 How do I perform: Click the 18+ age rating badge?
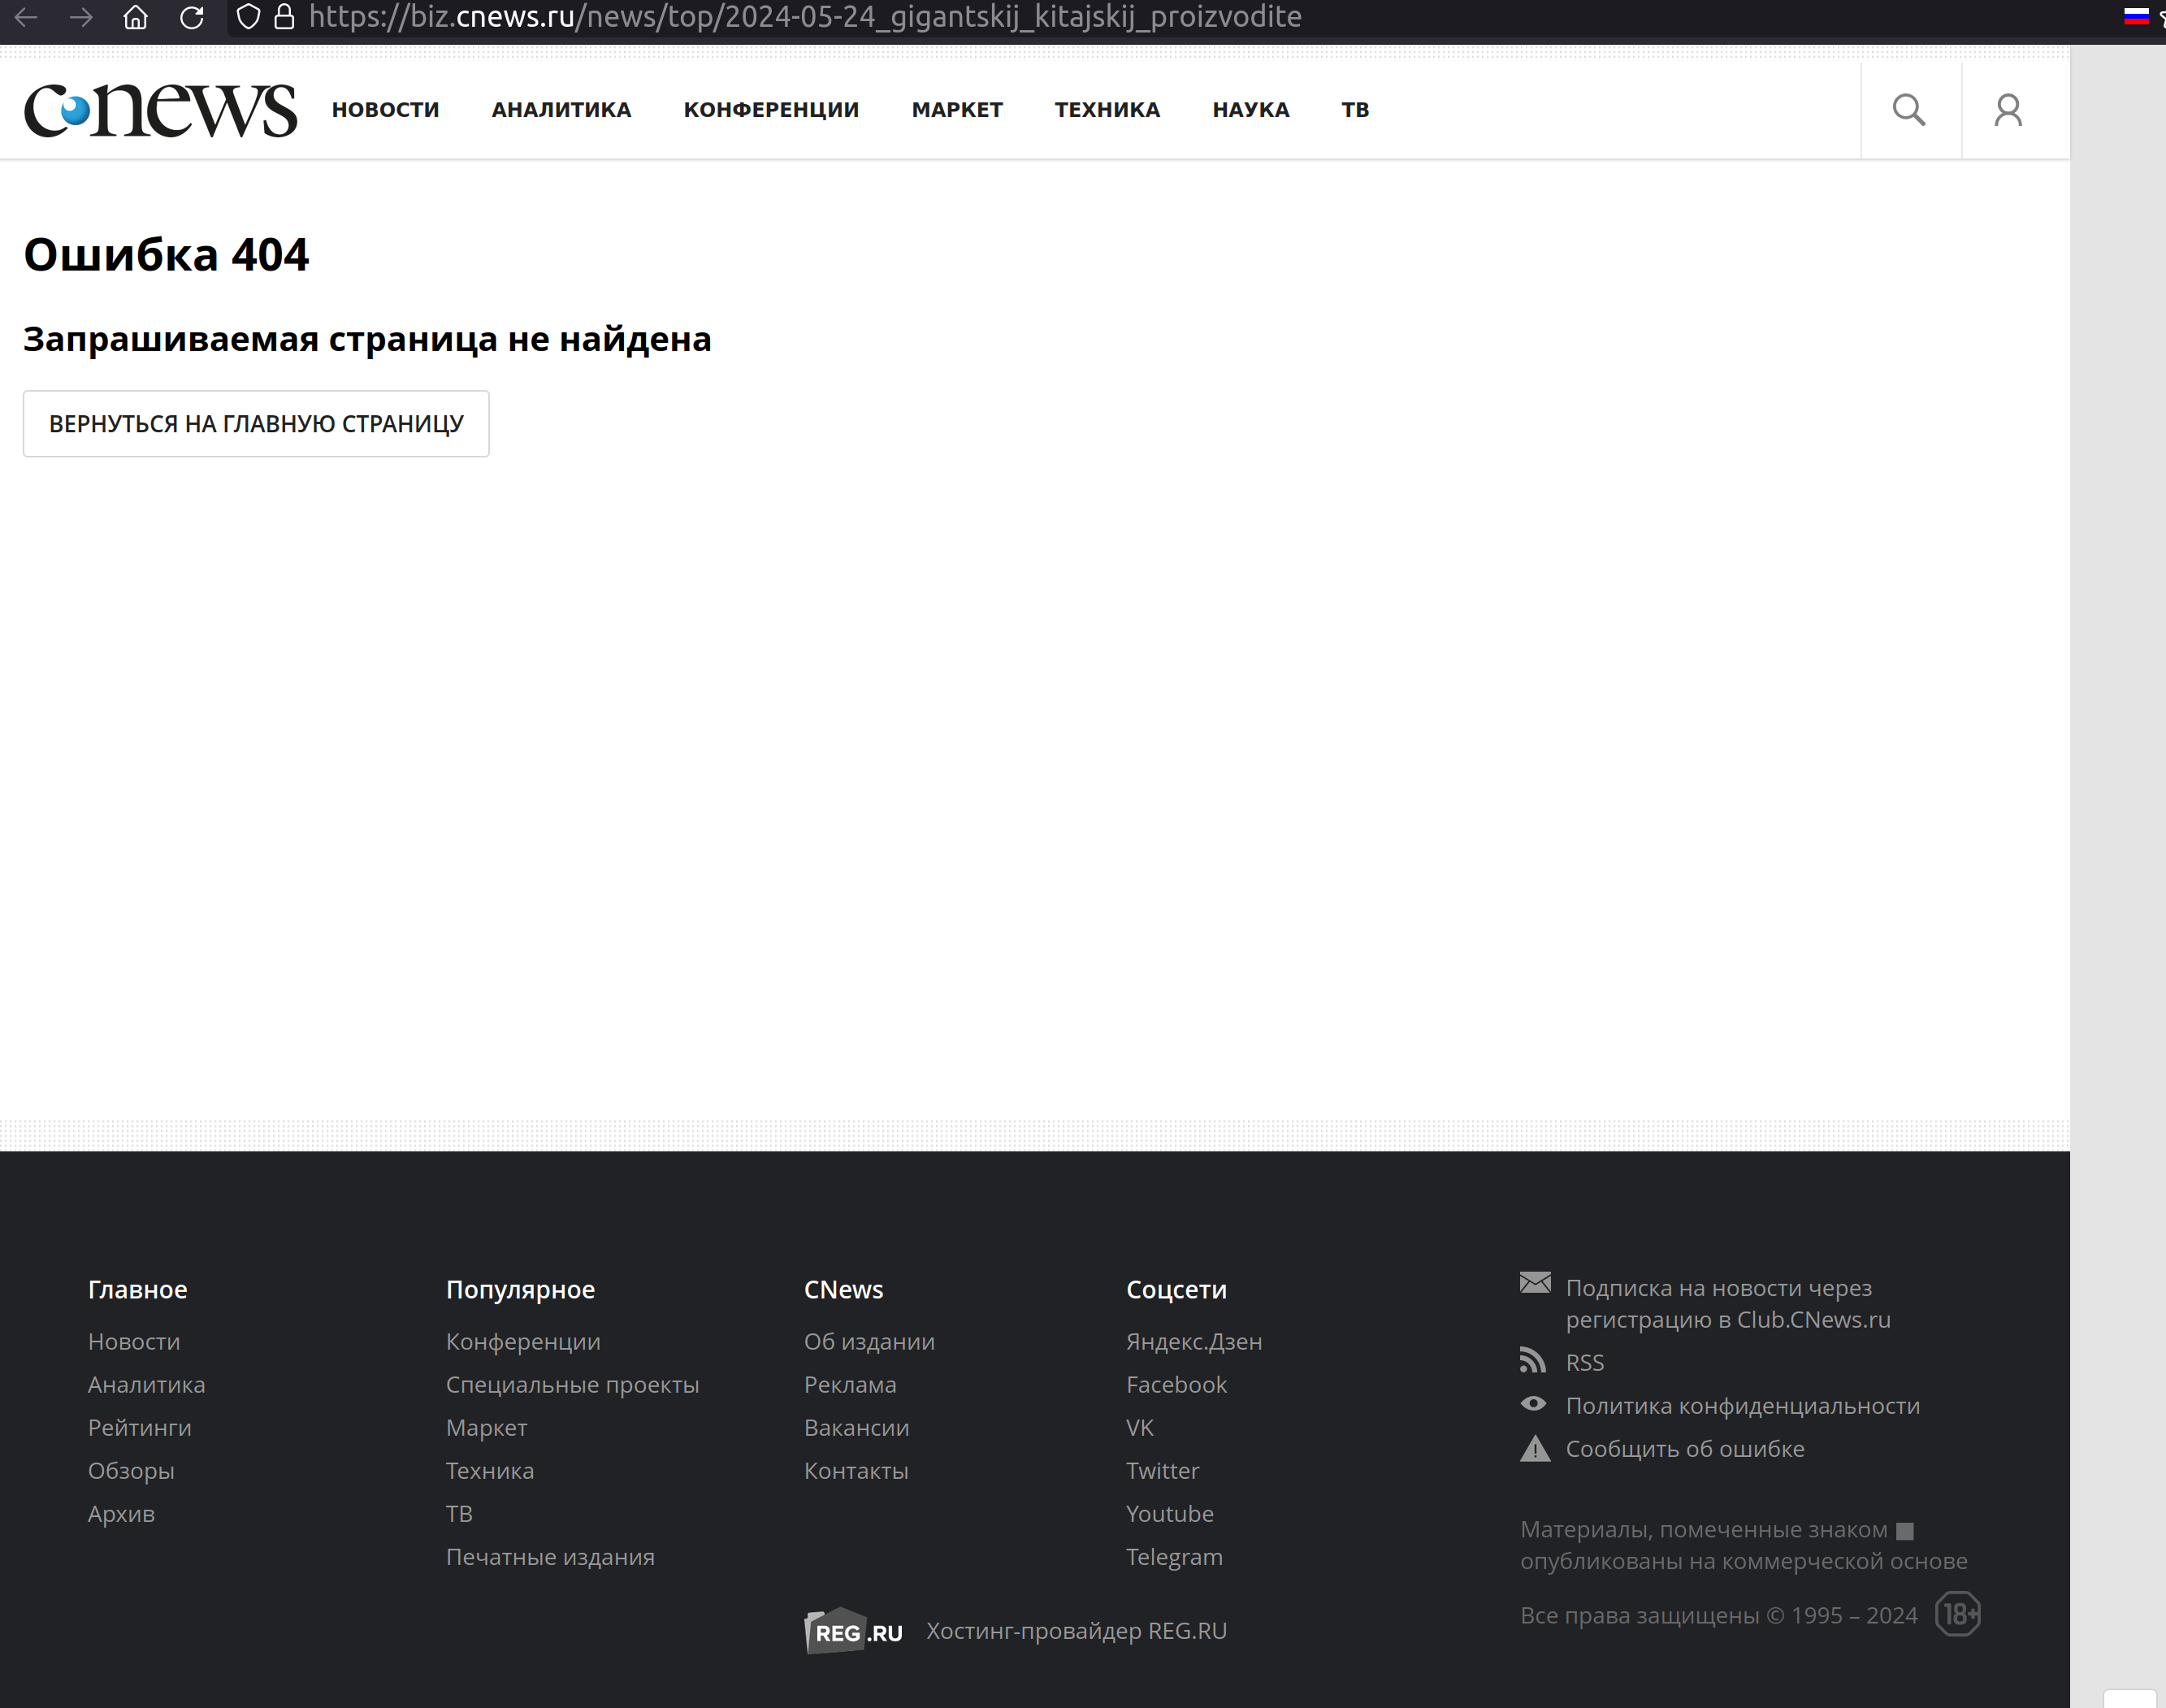tap(1958, 1614)
